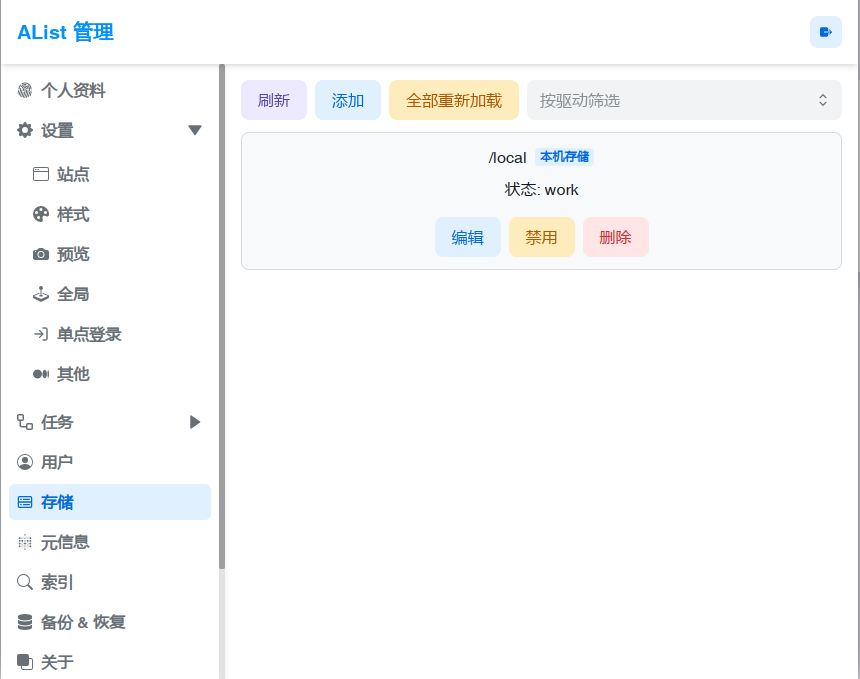Click the gear icon next to 设置

click(x=25, y=130)
